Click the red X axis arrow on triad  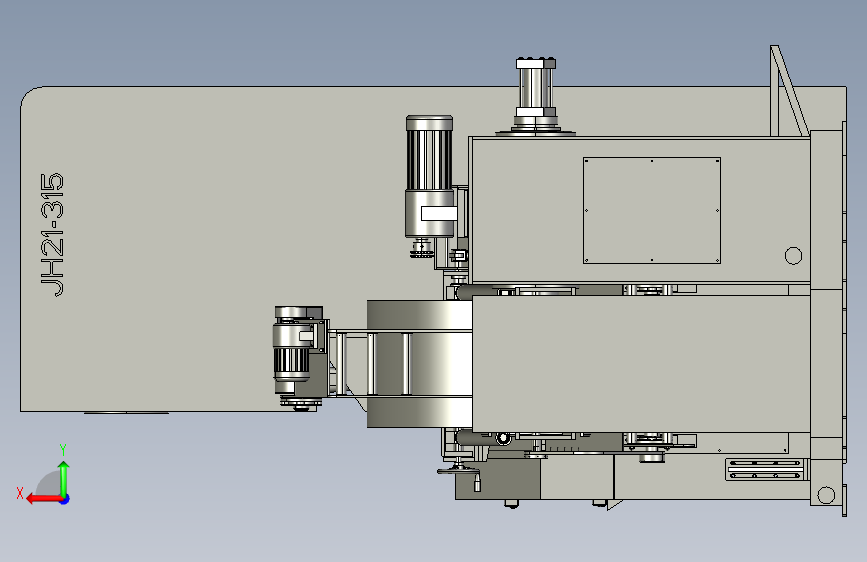43,499
